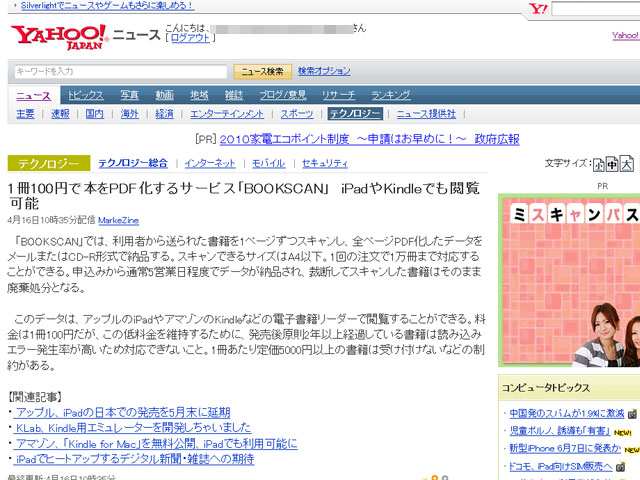Image resolution: width=640 pixels, height=480 pixels.
Task: Open モバイル subcategory
Action: pos(269,163)
